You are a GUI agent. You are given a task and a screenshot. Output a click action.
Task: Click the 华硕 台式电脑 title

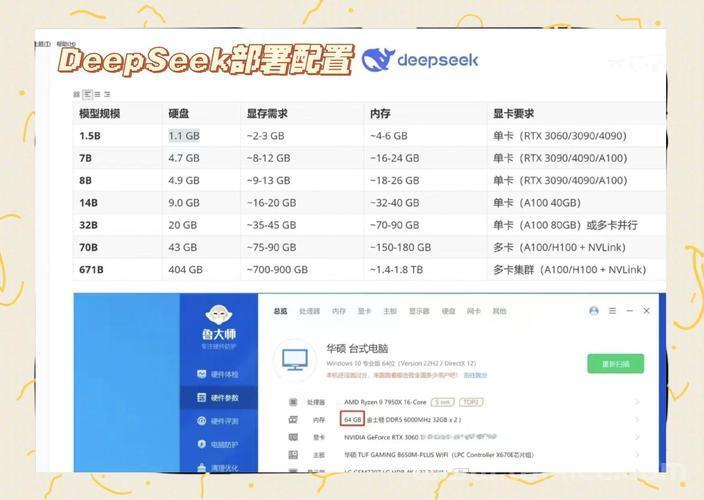pos(357,349)
